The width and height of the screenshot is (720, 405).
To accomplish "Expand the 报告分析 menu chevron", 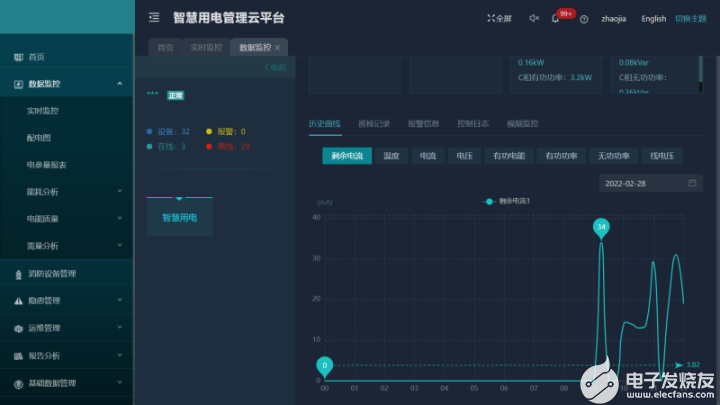I will click(x=120, y=355).
